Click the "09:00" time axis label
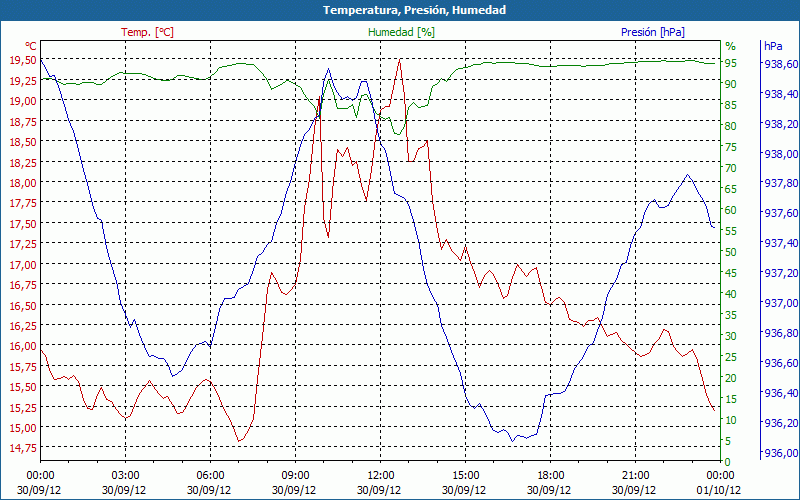This screenshot has width=800, height=500. tap(295, 475)
